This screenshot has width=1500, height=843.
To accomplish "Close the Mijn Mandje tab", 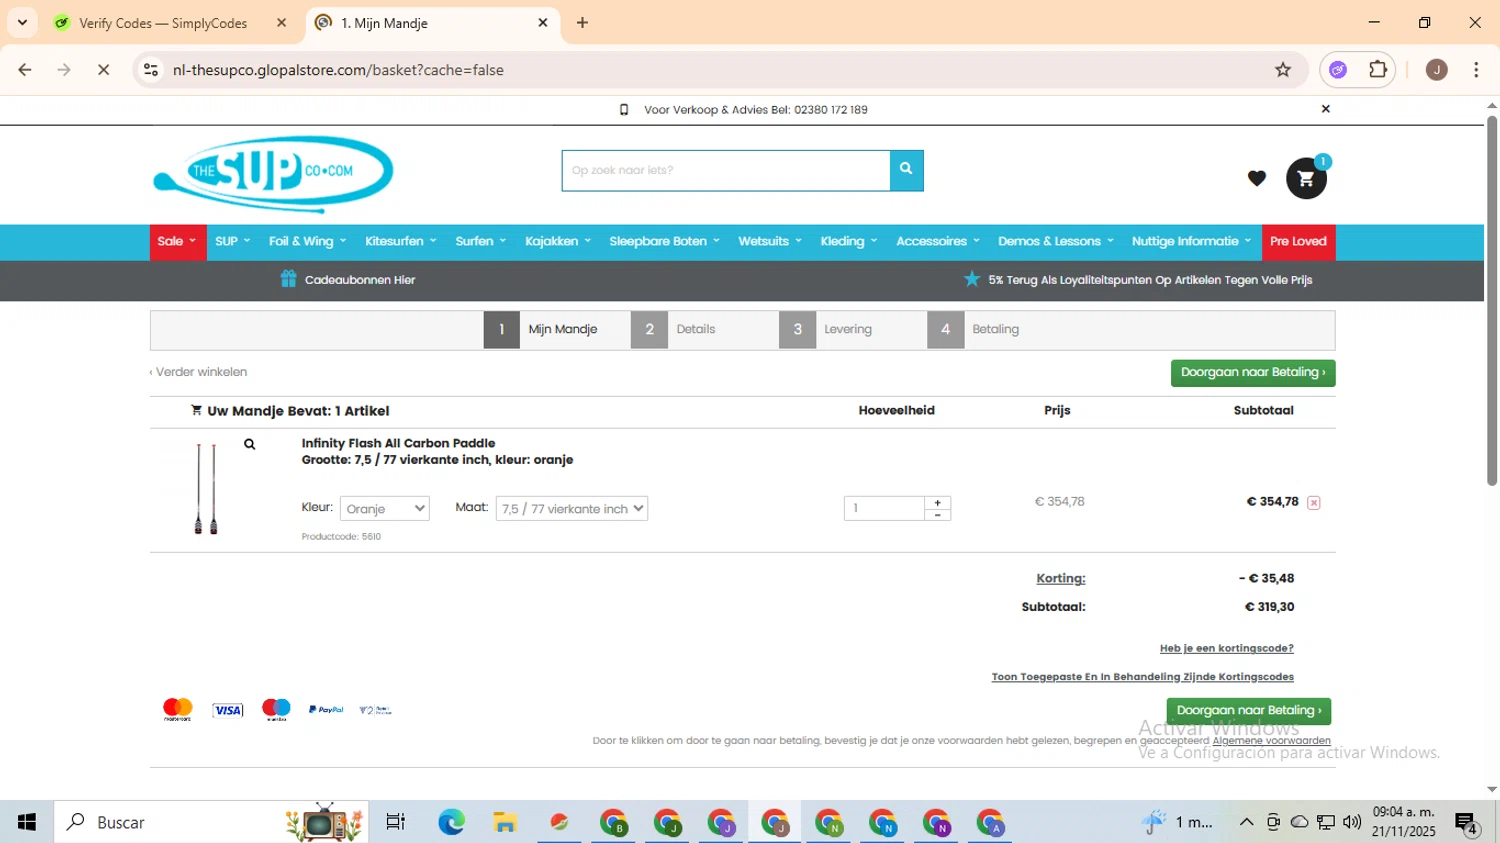I will point(543,23).
